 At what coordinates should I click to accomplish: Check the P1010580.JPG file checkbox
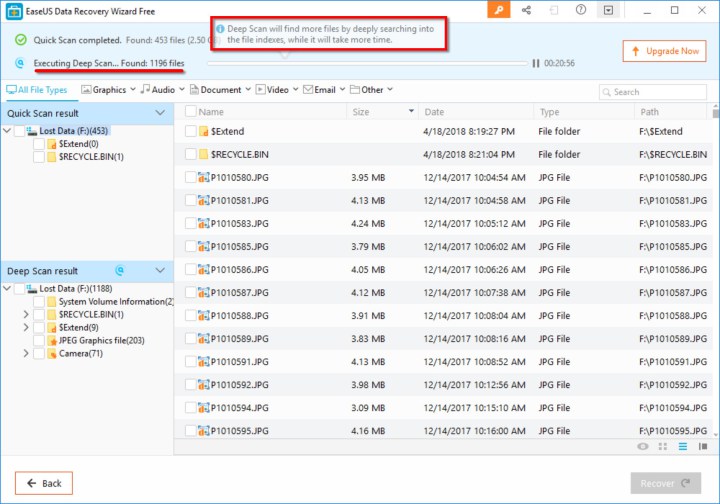[191, 177]
